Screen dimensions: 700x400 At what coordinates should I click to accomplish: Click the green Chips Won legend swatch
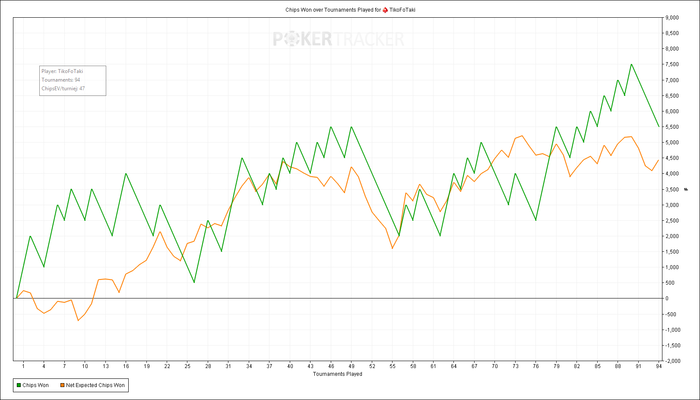(18, 385)
